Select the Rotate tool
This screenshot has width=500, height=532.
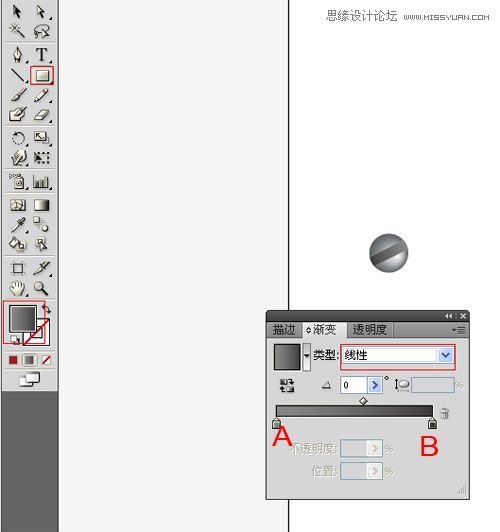tap(18, 138)
